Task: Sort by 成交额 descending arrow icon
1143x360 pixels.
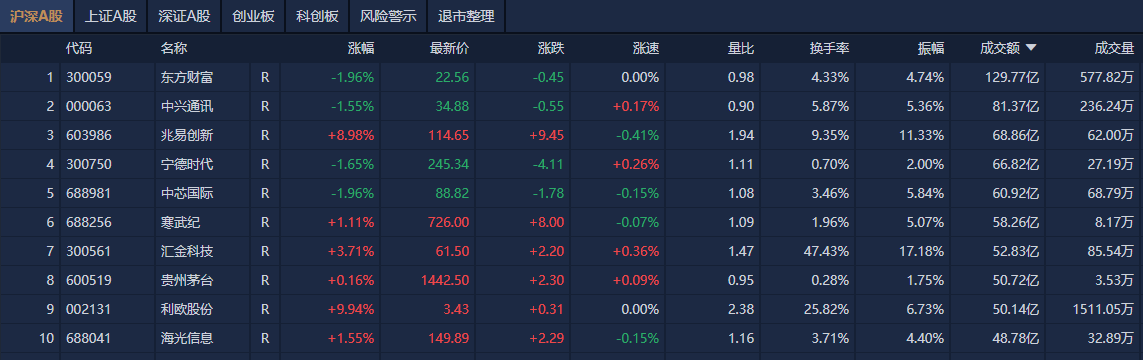Action: click(1030, 48)
